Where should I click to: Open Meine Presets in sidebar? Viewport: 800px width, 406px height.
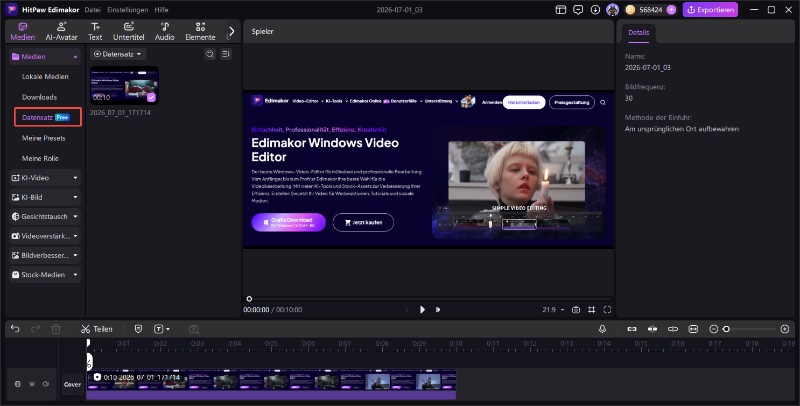(43, 138)
